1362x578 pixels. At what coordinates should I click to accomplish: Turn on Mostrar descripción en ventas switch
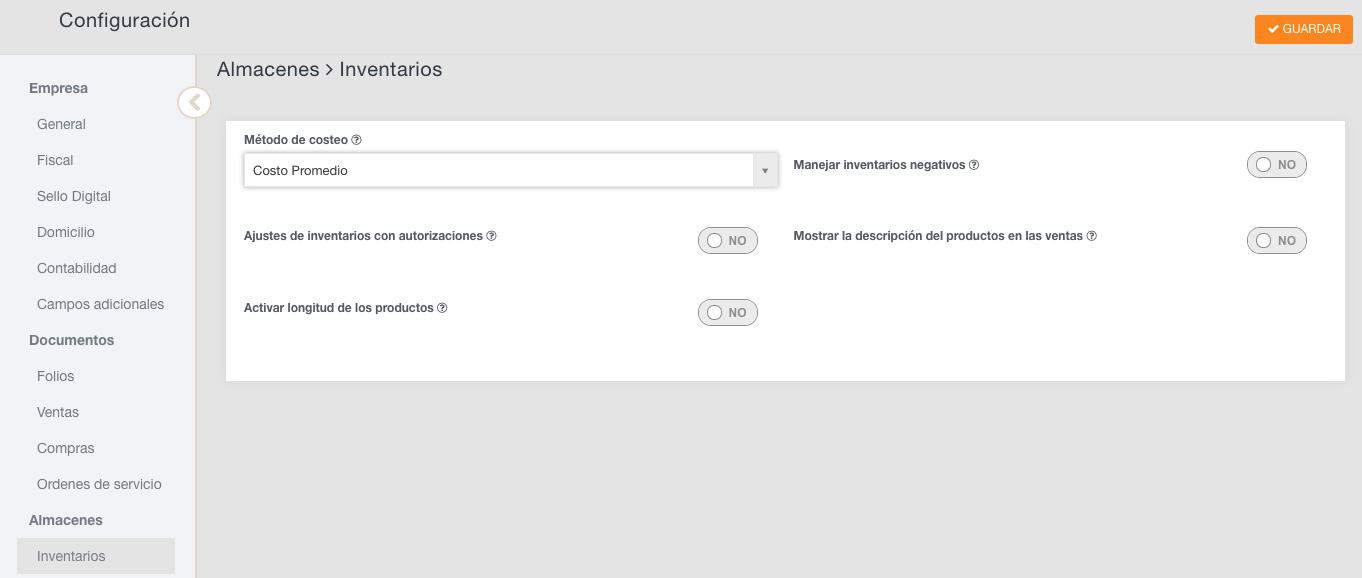pos(1276,241)
